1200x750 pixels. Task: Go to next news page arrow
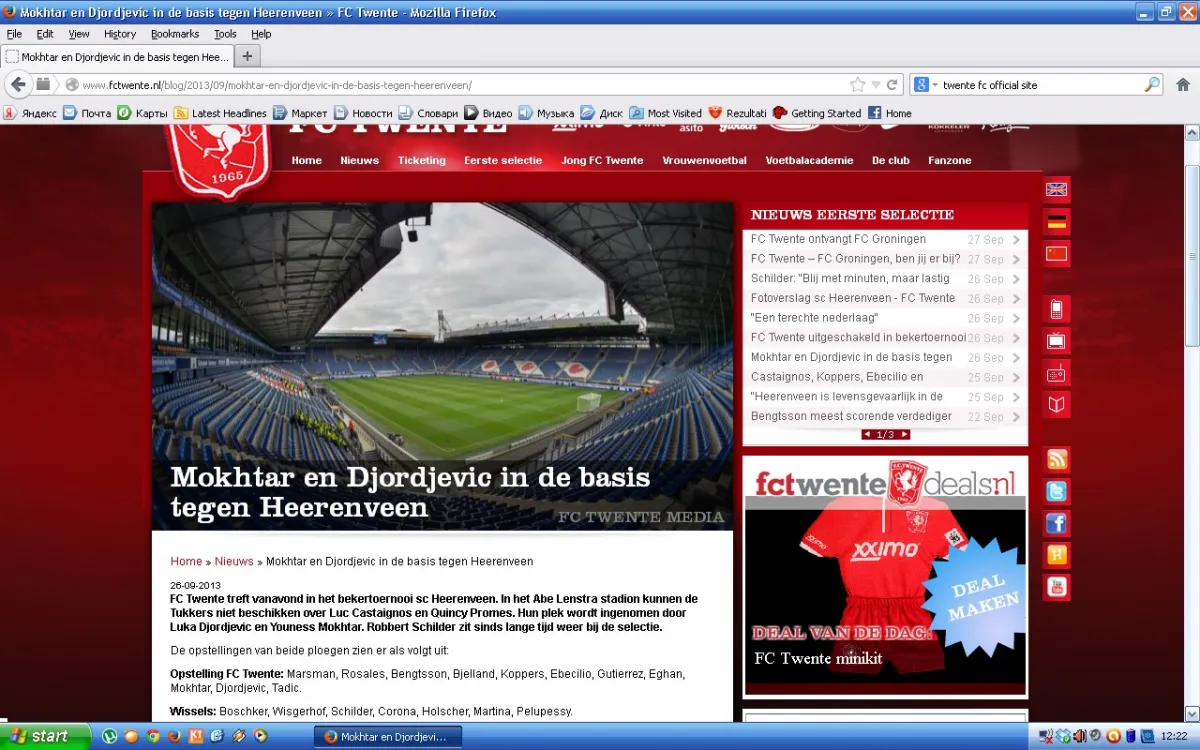coord(904,435)
